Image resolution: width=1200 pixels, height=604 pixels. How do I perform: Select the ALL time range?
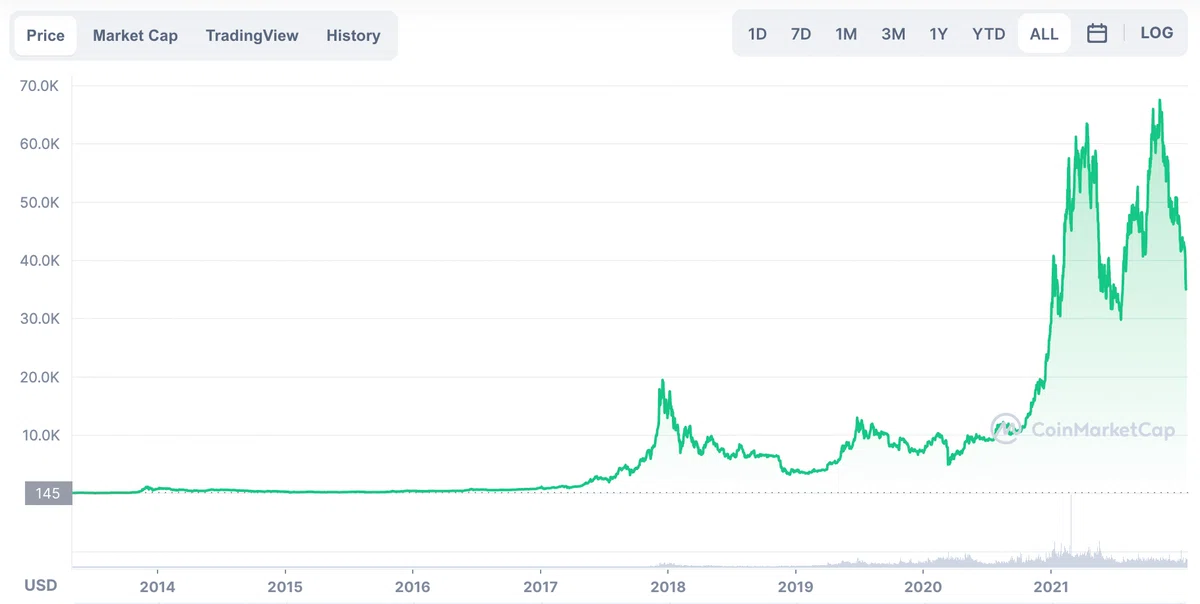point(1044,34)
